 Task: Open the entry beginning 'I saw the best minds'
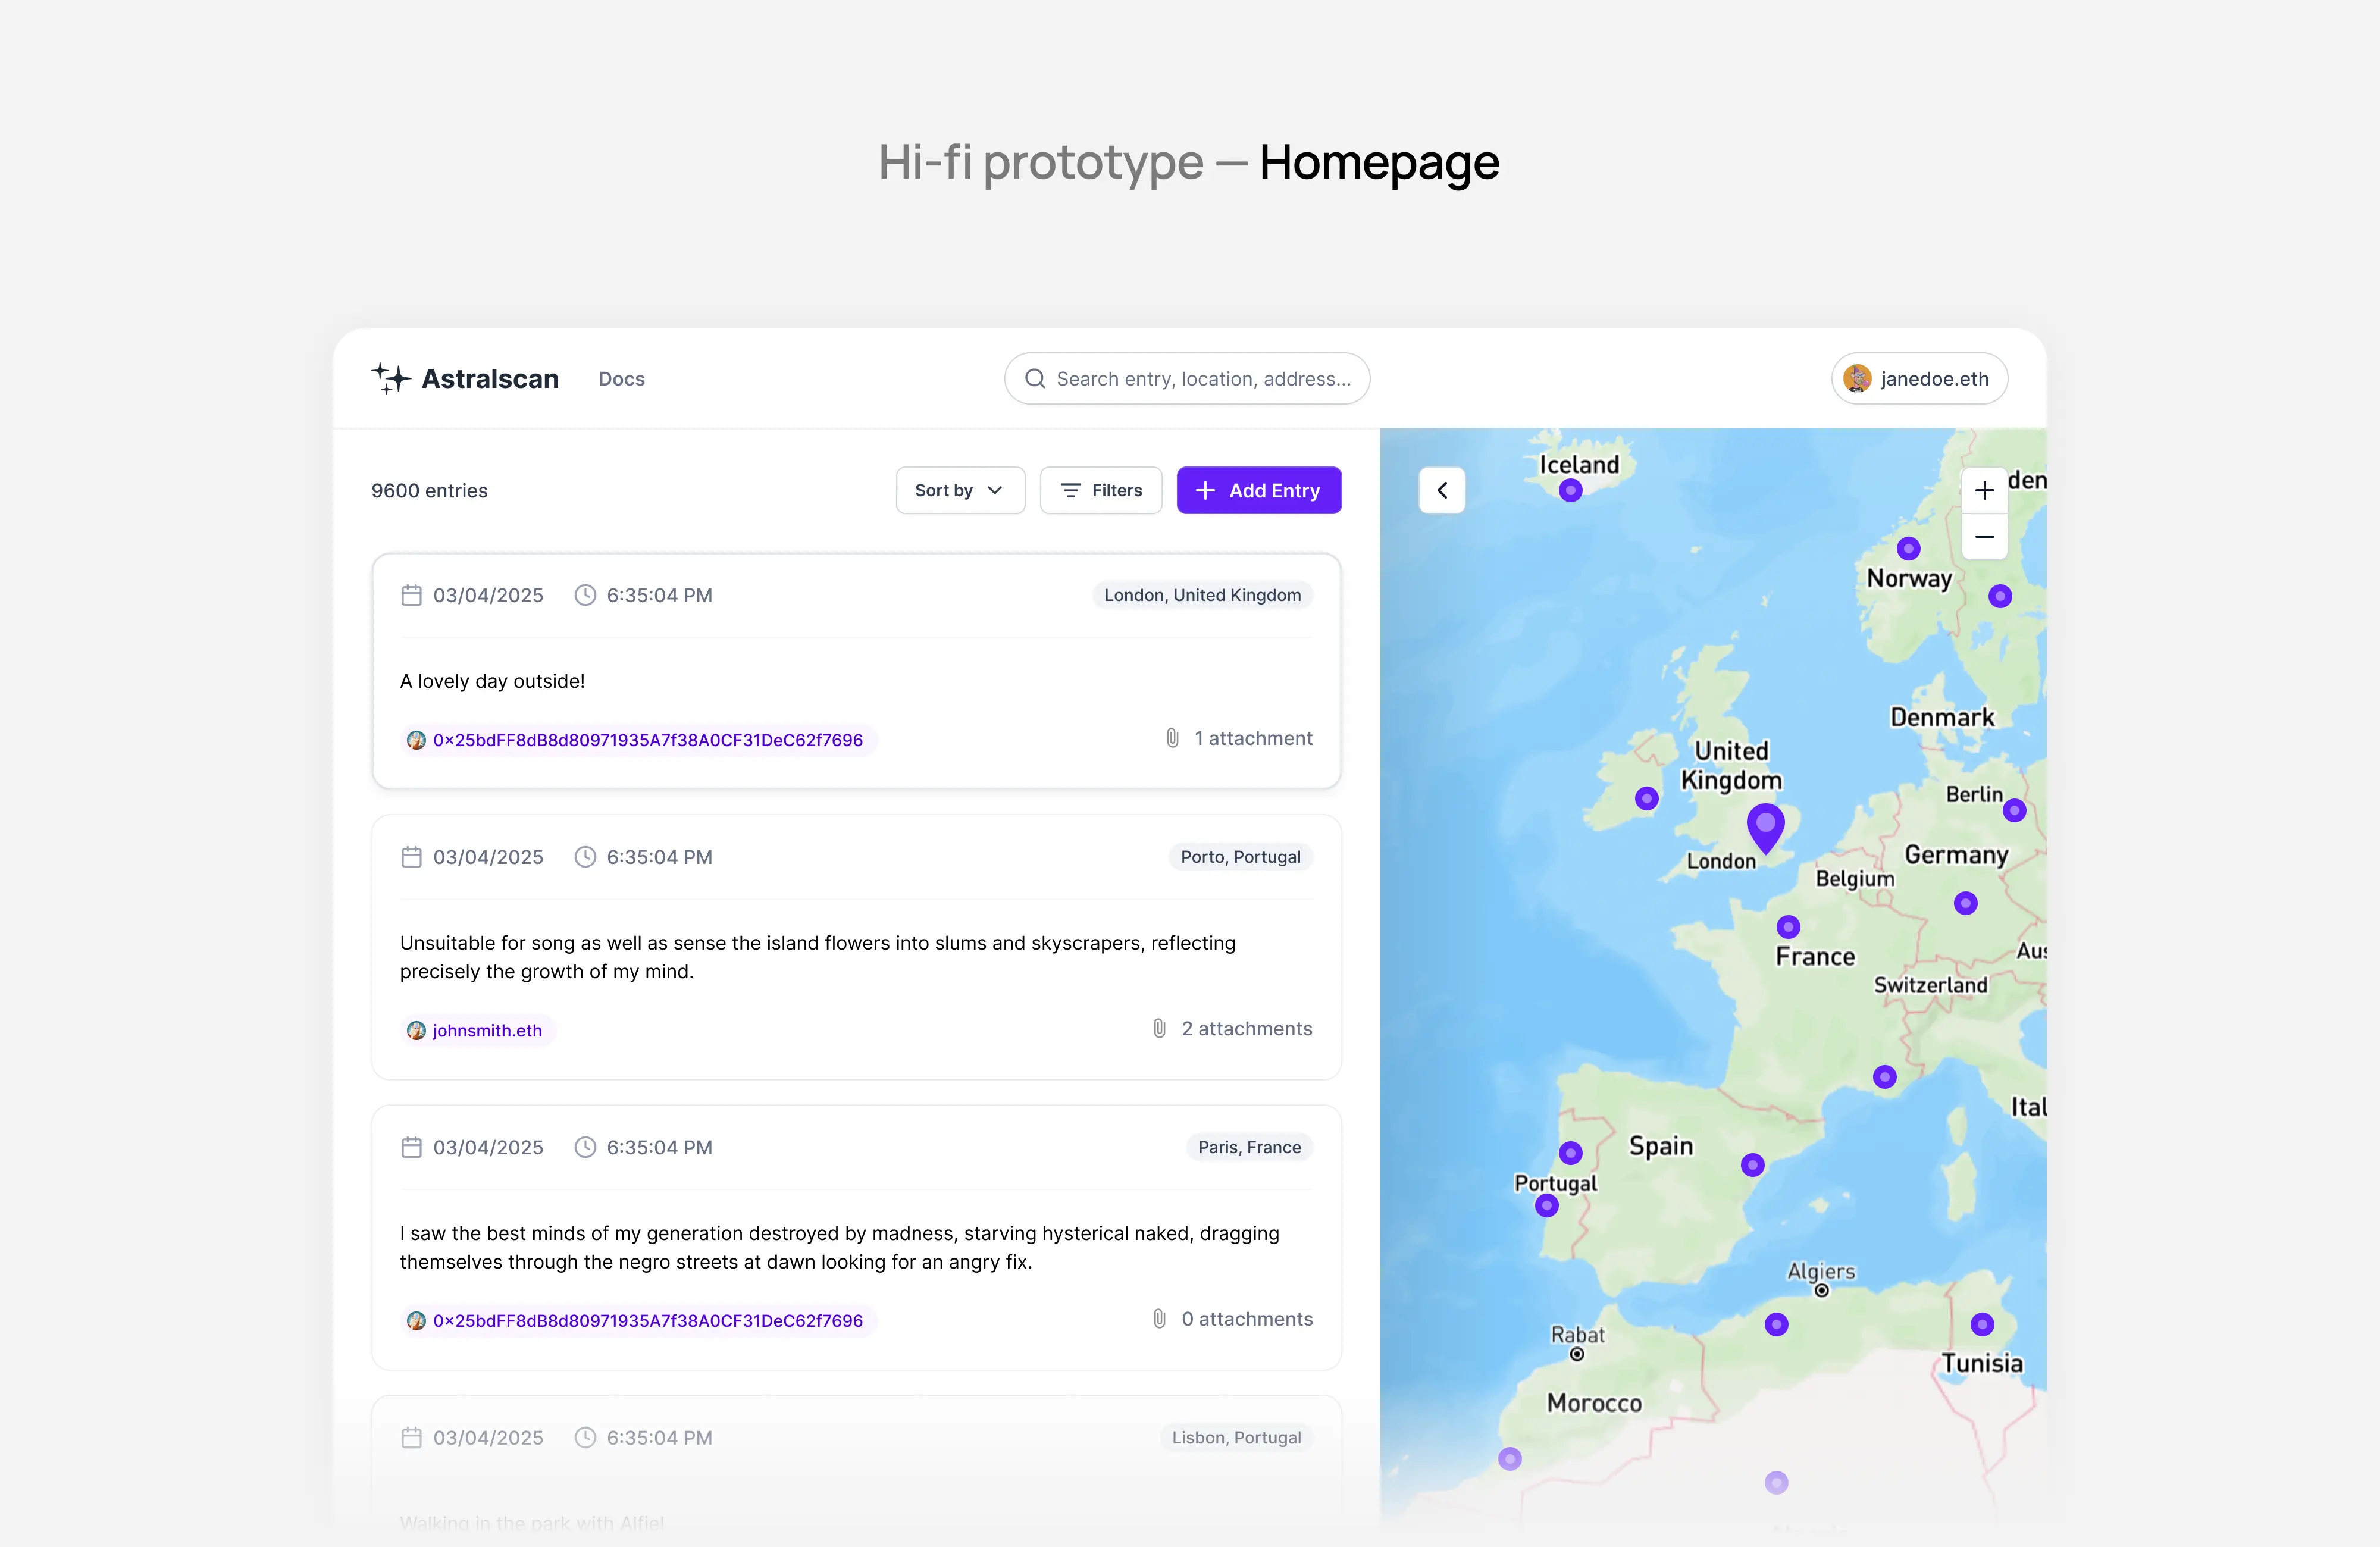pos(856,1237)
